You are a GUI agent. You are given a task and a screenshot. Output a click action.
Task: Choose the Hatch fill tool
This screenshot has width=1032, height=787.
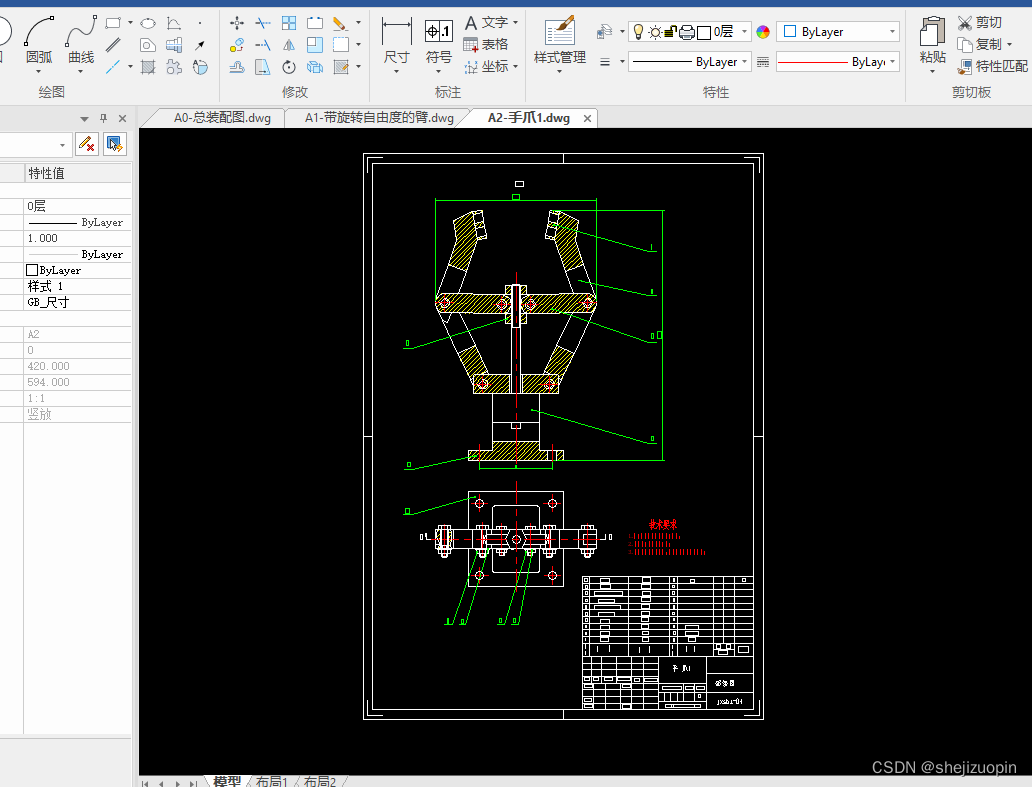point(148,66)
